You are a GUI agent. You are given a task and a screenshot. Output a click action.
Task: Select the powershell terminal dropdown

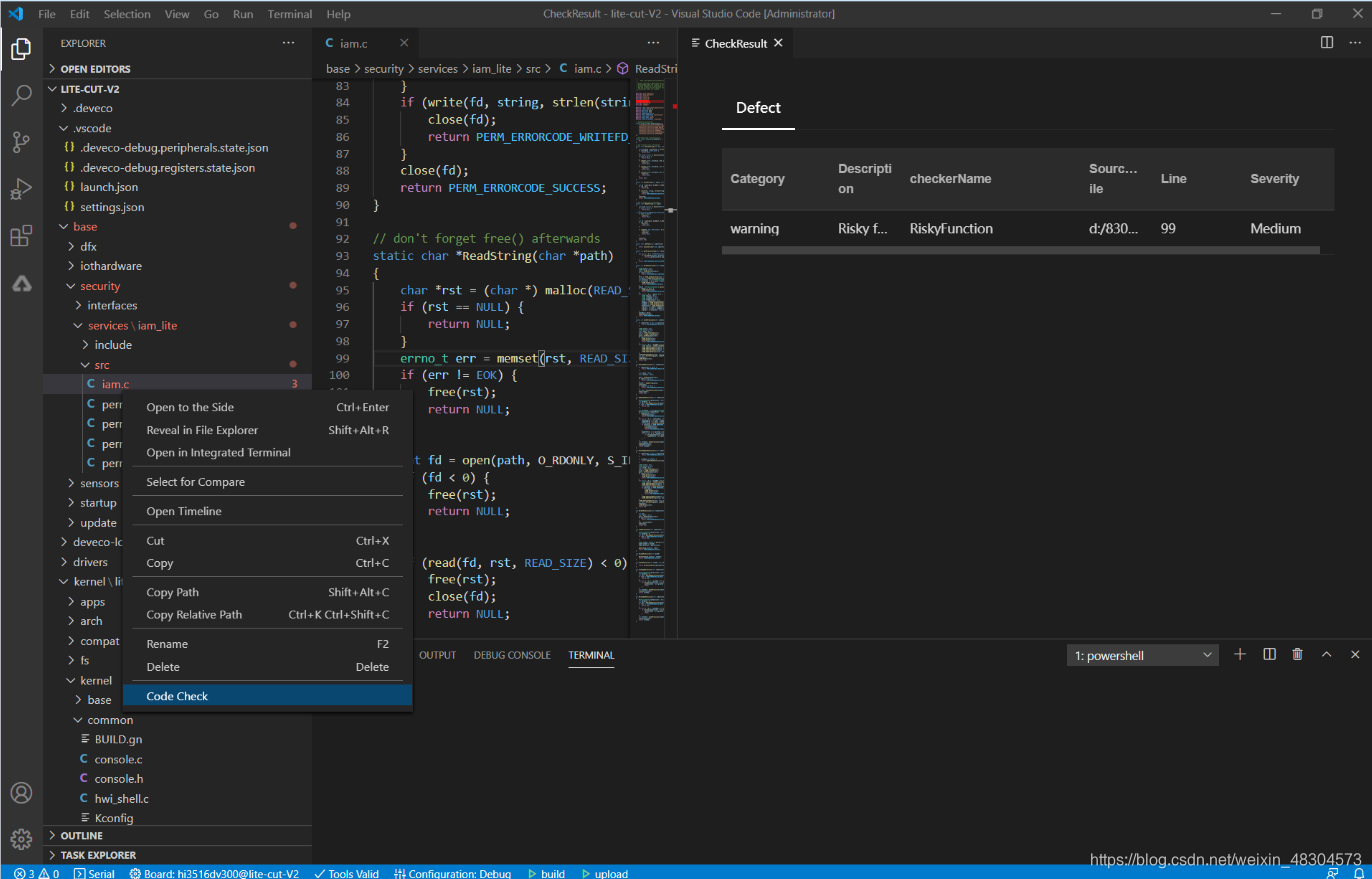pos(1142,656)
